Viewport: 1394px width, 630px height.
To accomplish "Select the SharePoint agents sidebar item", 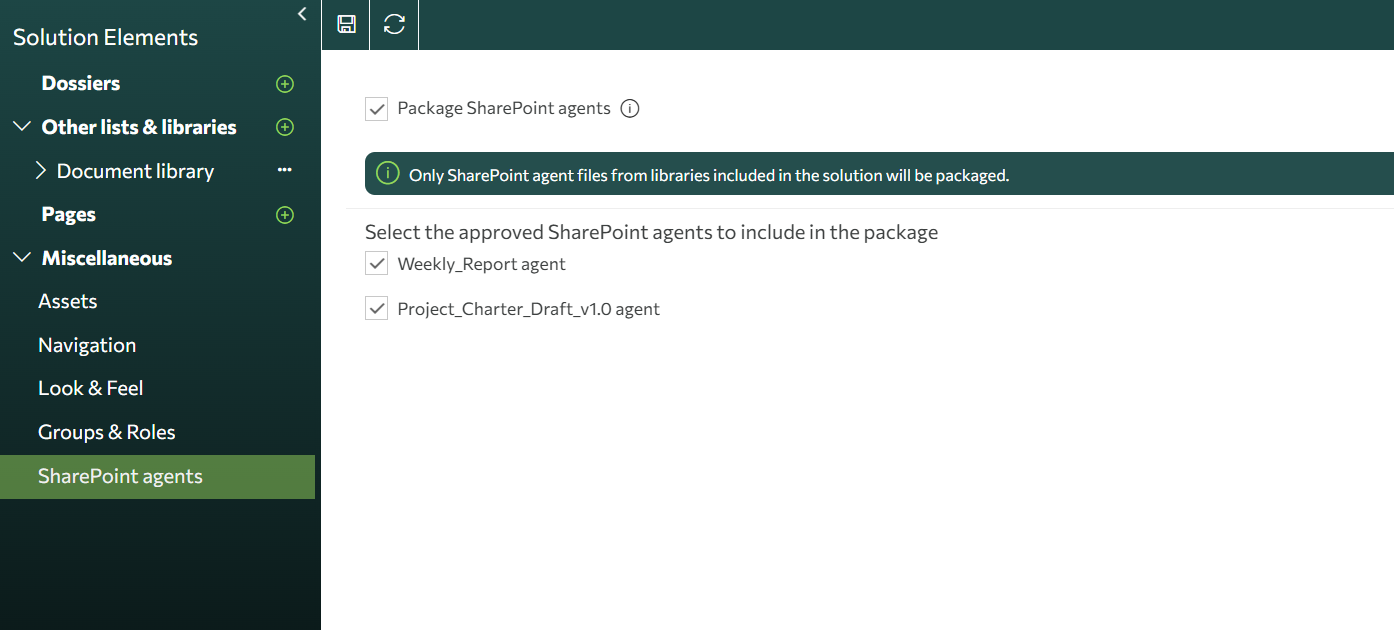I will [x=119, y=476].
